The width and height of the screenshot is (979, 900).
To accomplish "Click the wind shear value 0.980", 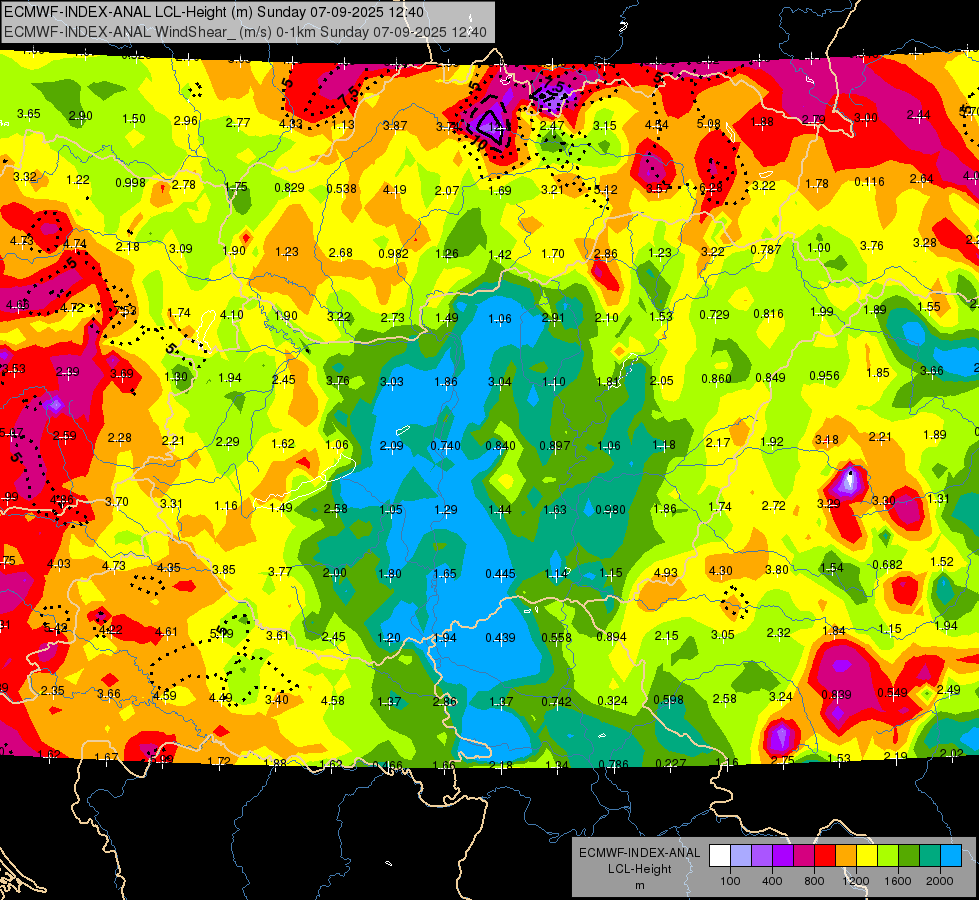I will point(611,510).
